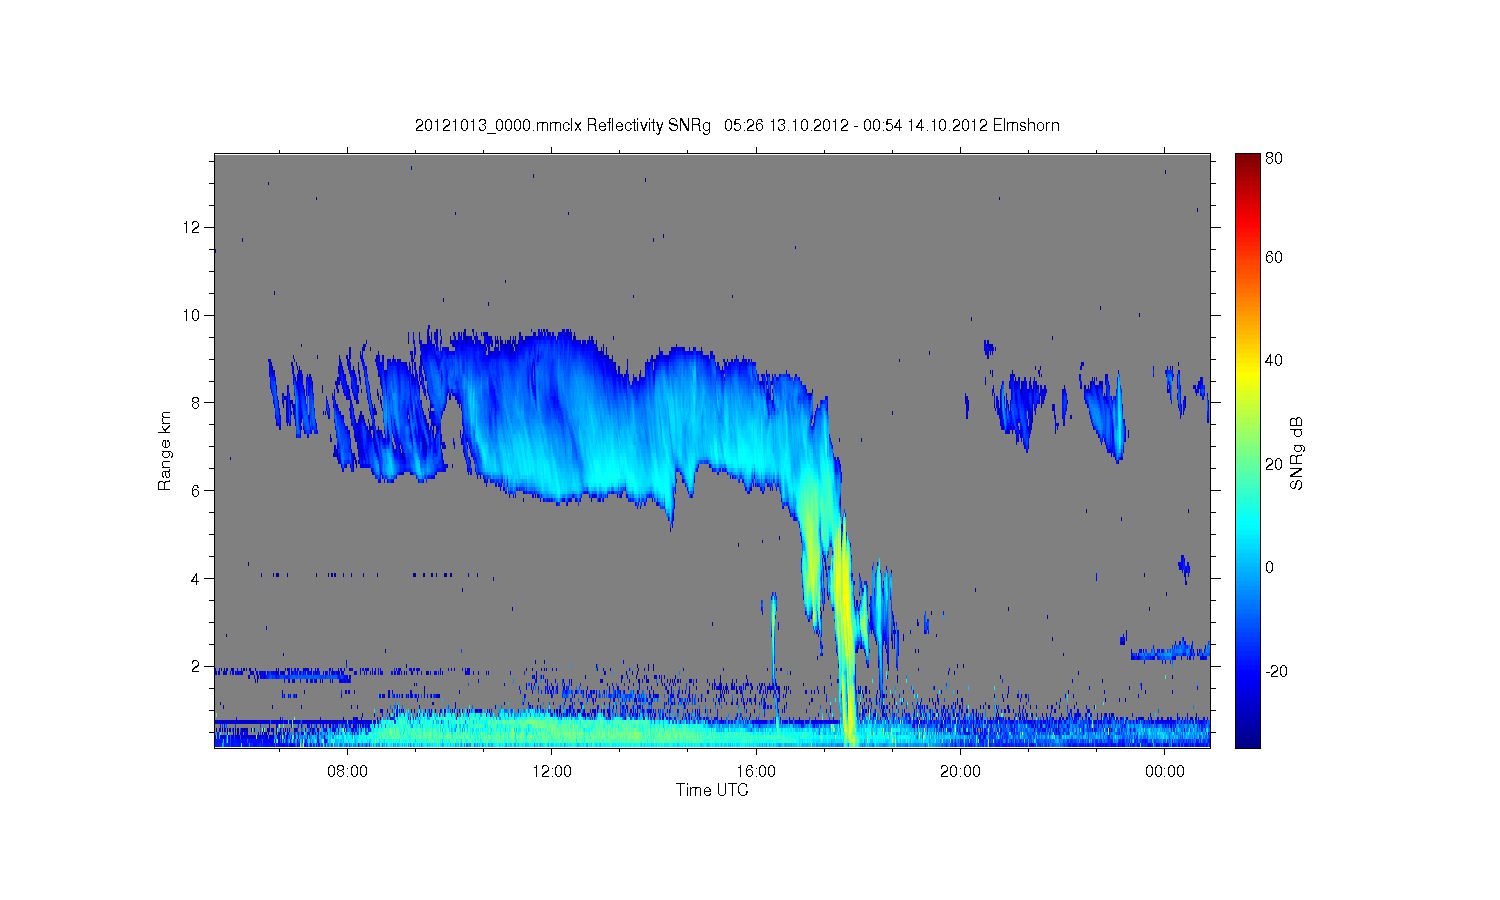Click the '40' colorbar value
Screen dimensions: 1500x900
pyautogui.click(x=1274, y=361)
